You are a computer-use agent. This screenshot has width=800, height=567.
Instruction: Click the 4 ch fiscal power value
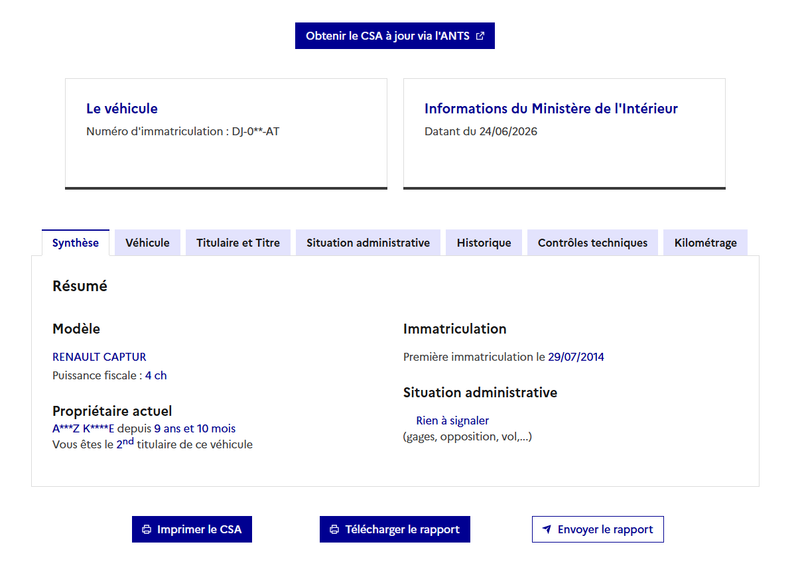point(156,376)
